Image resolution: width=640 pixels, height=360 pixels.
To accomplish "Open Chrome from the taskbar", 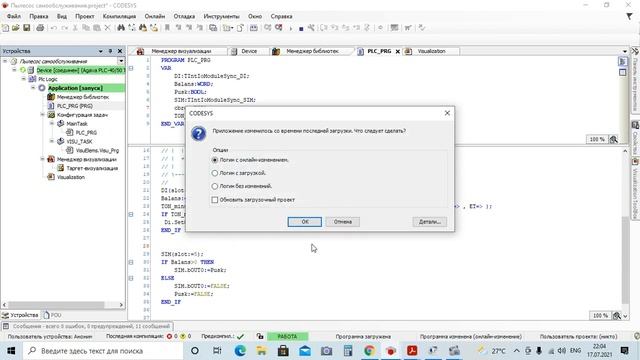I will (x=369, y=351).
